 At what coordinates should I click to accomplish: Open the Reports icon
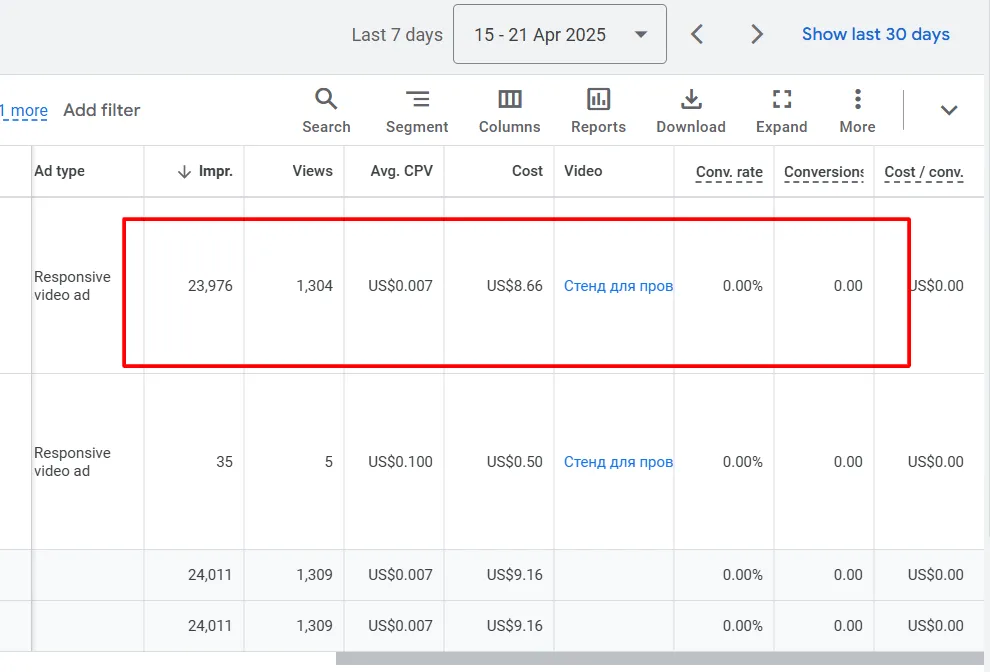coord(598,99)
